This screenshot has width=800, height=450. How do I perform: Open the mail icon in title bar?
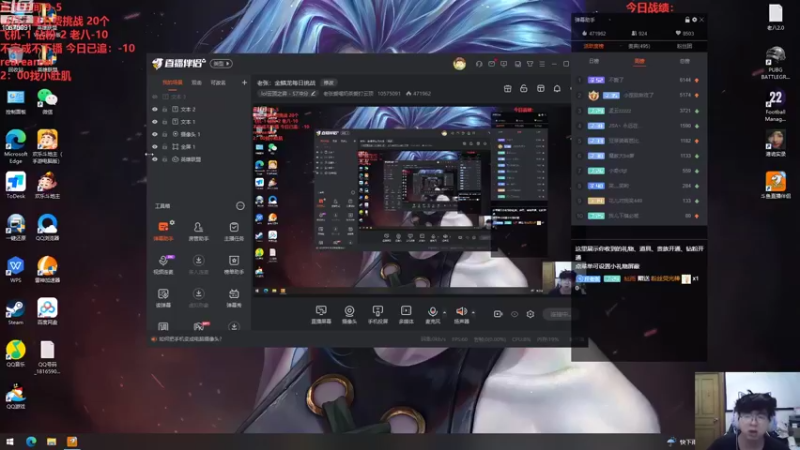[x=491, y=64]
